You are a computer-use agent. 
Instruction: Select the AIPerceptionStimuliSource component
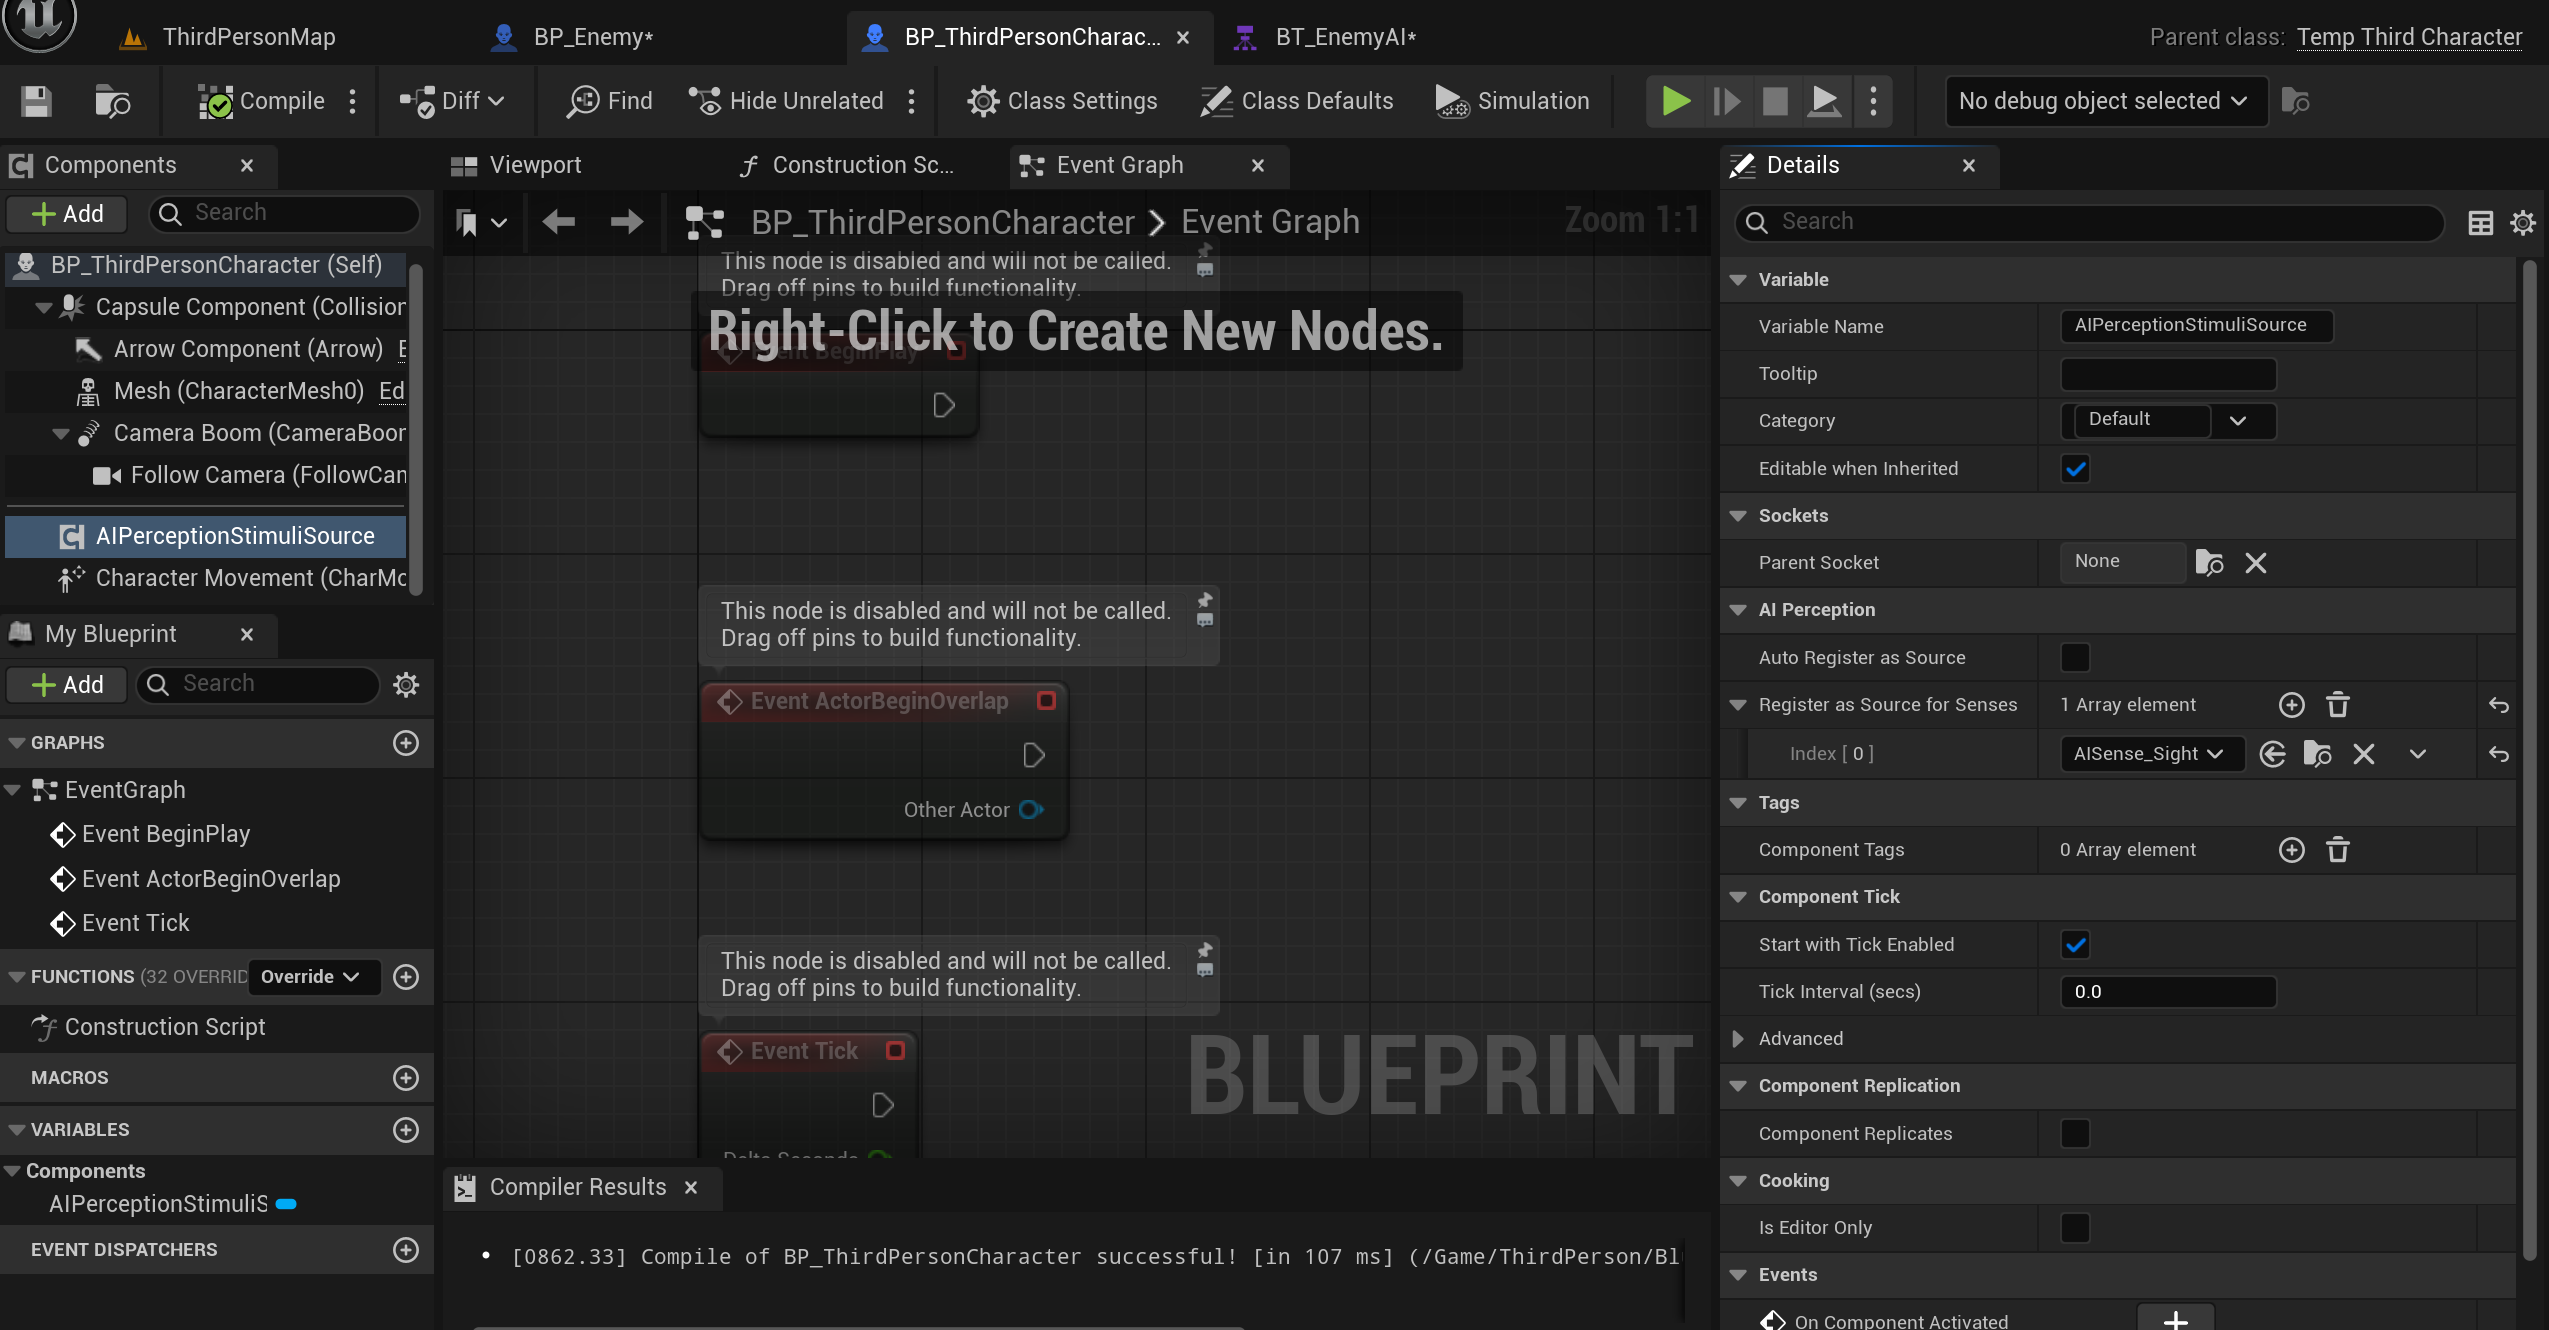click(206, 536)
